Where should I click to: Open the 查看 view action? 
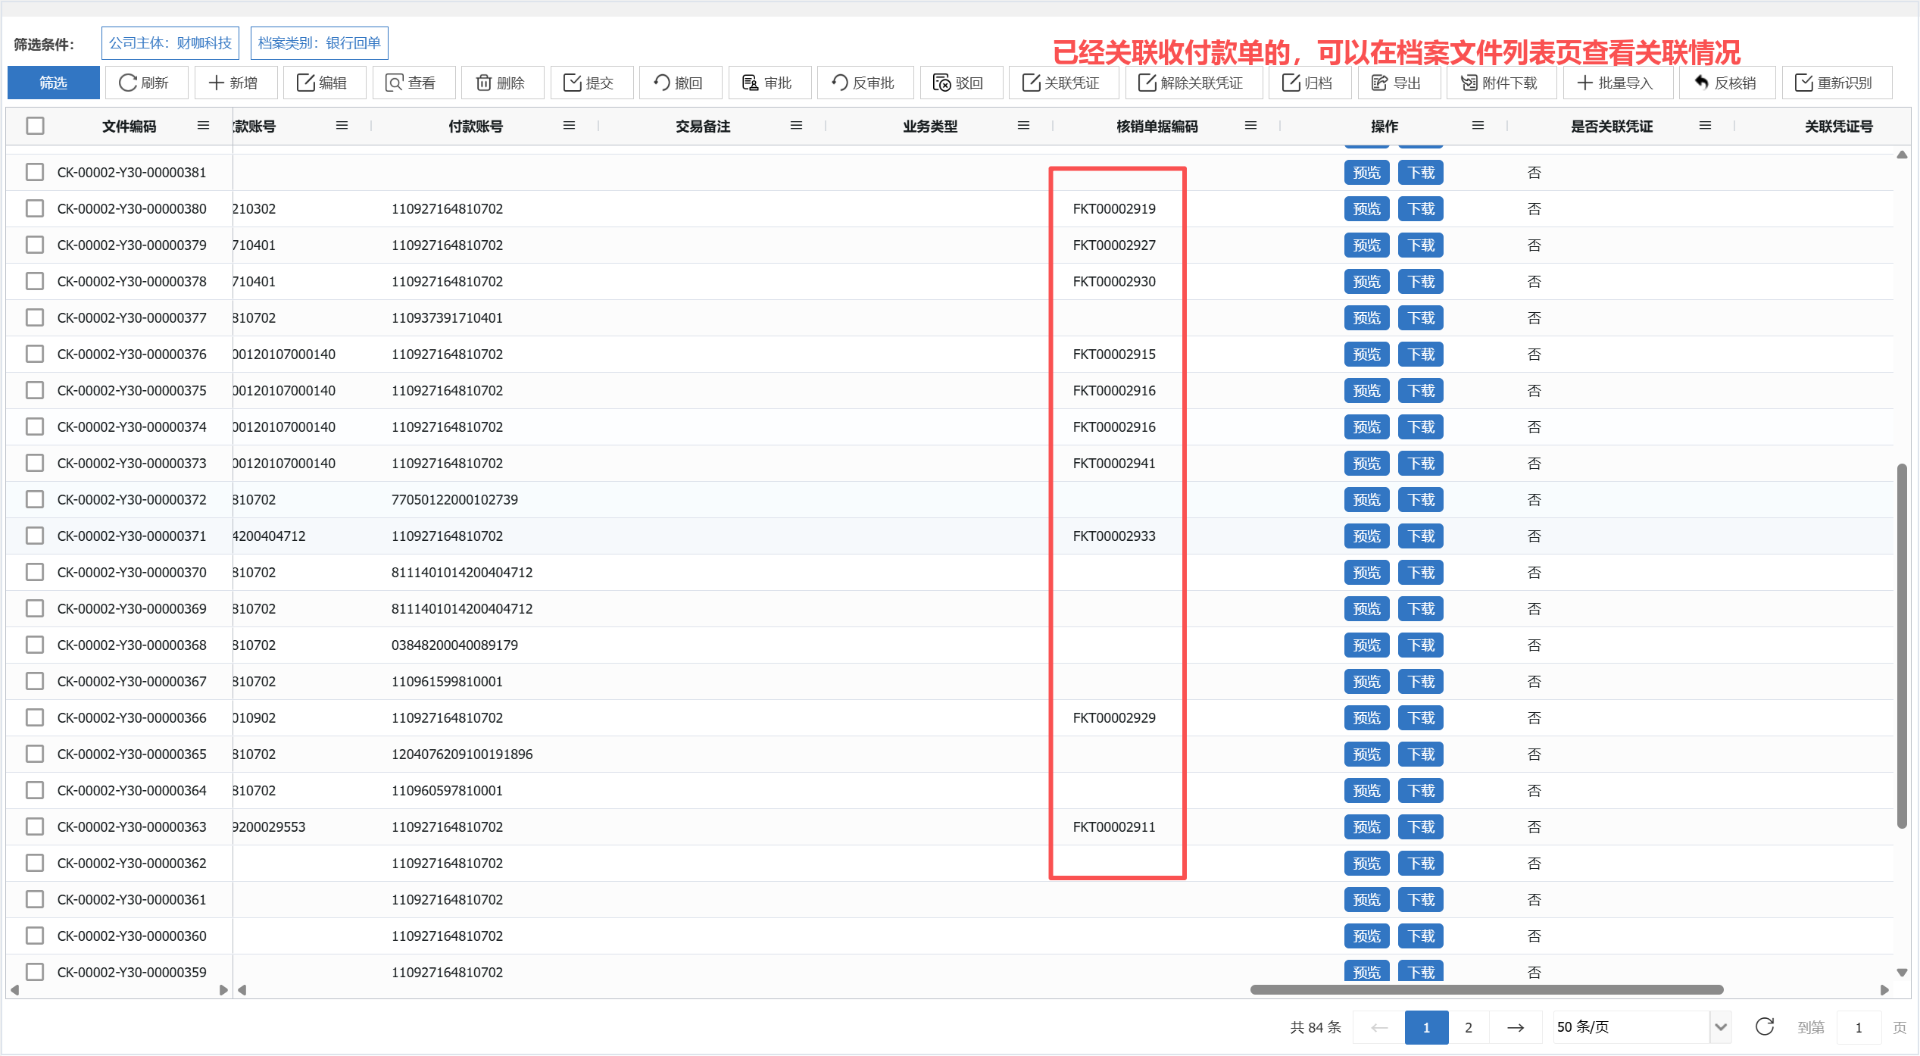(412, 83)
